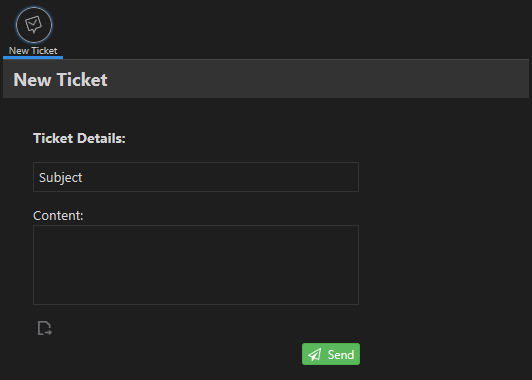Click the Send button text
The width and height of the screenshot is (532, 380).
pyautogui.click(x=341, y=355)
